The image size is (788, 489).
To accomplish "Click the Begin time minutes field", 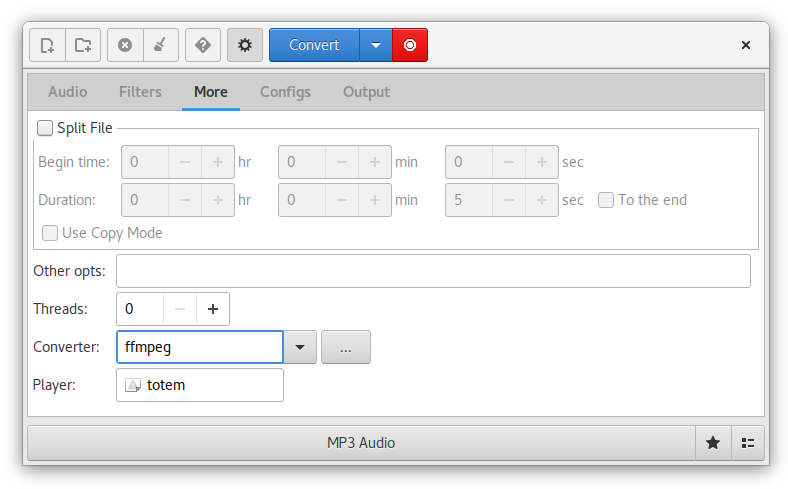I will pyautogui.click(x=302, y=162).
